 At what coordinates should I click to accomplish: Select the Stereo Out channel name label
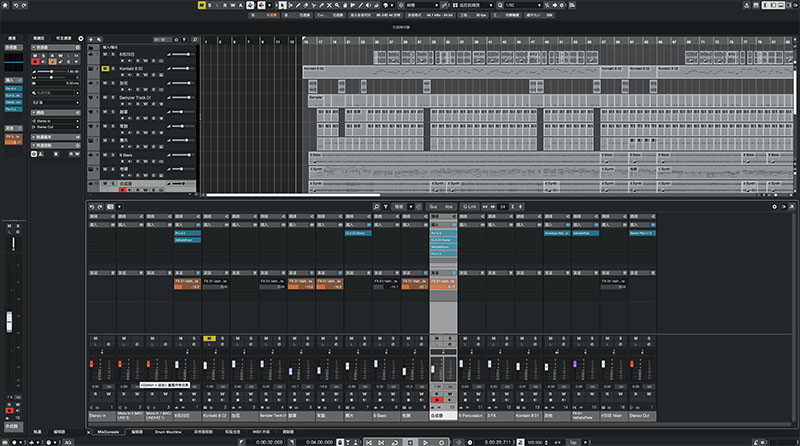coord(642,416)
